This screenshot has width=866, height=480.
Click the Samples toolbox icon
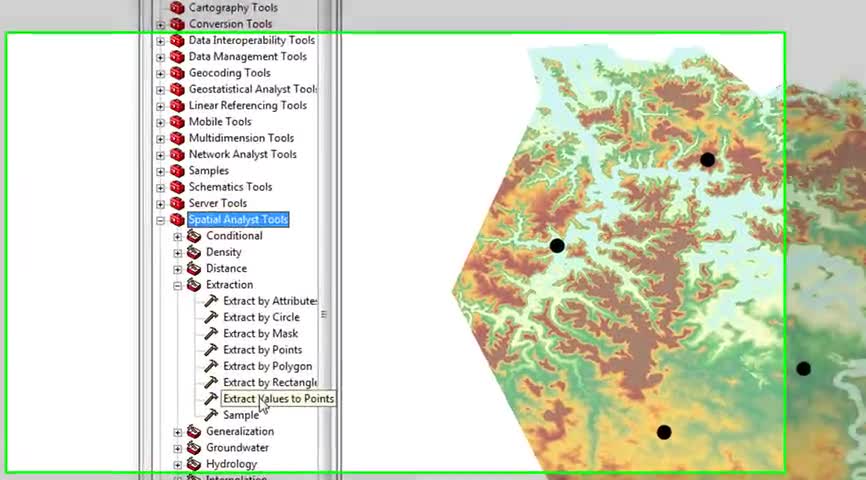pos(177,171)
